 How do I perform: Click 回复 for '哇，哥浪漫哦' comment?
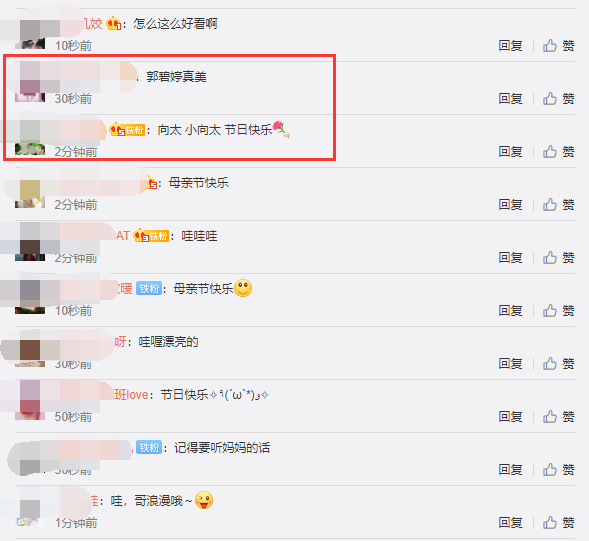coord(510,523)
